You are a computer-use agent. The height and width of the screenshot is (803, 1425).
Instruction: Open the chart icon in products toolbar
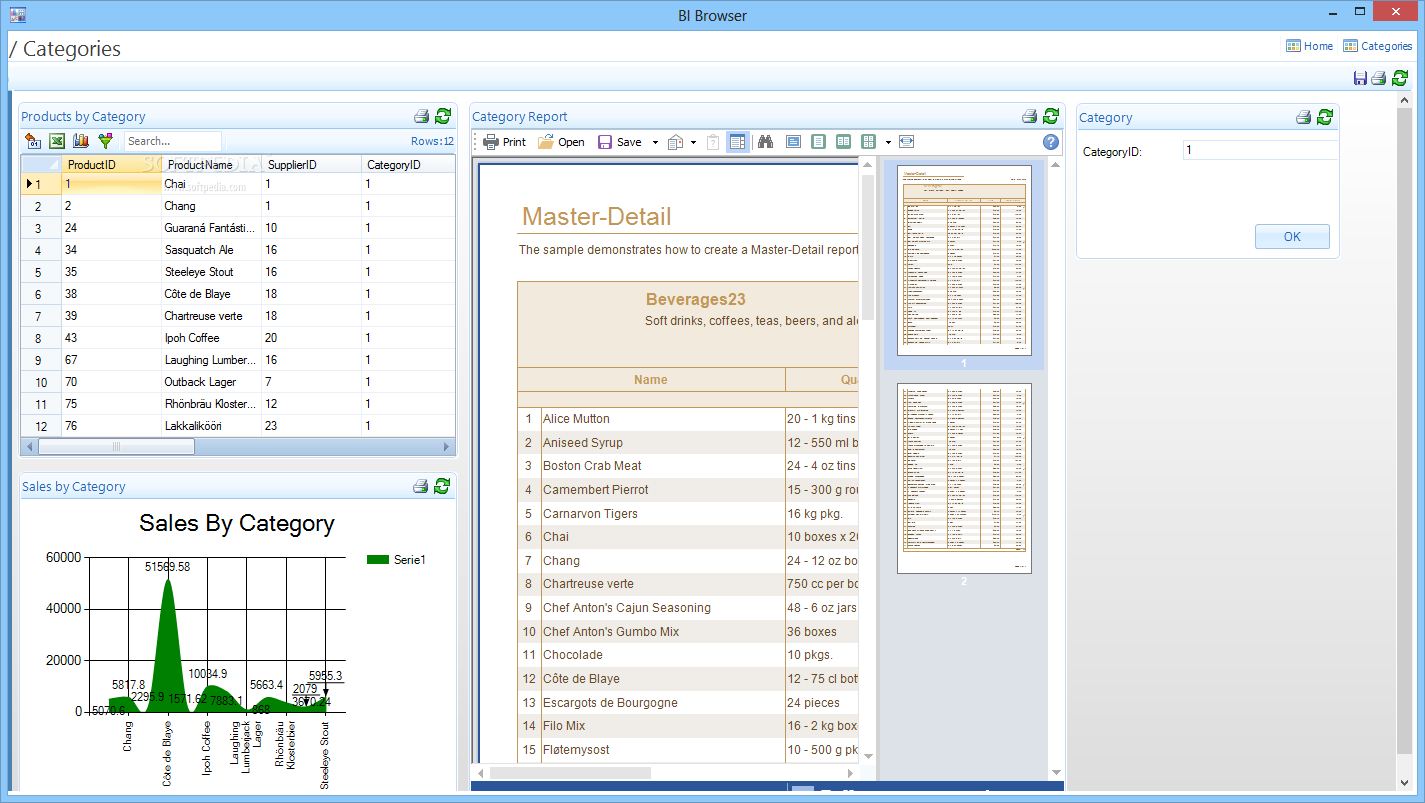[x=81, y=141]
